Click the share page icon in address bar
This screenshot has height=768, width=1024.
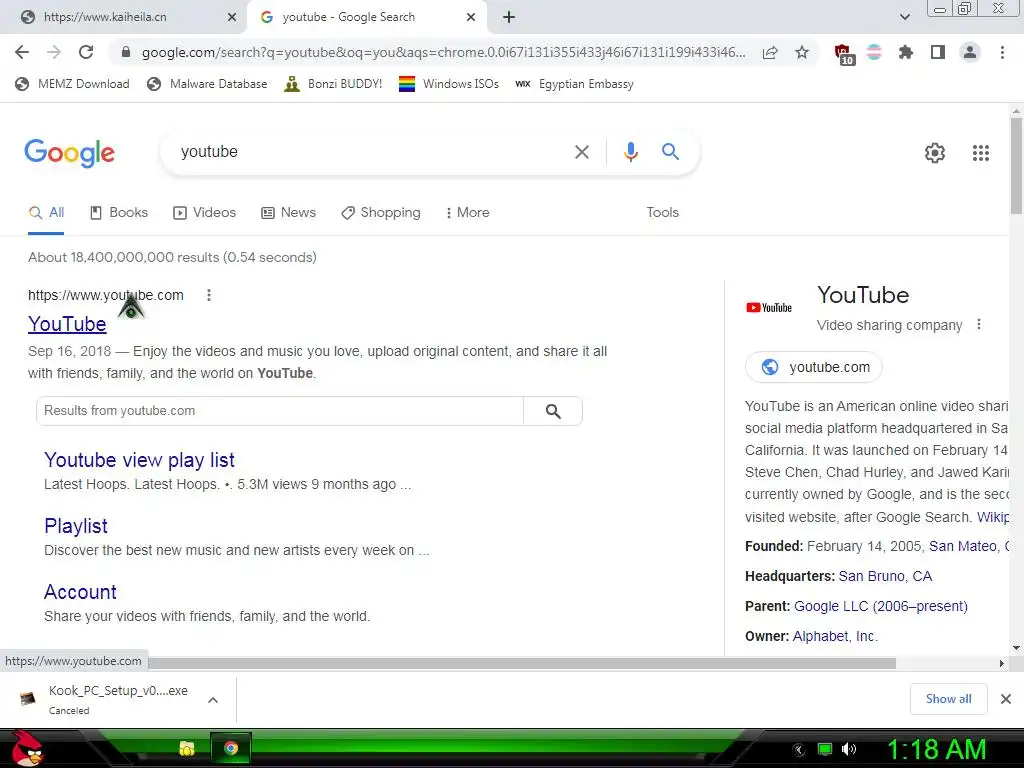pyautogui.click(x=770, y=52)
